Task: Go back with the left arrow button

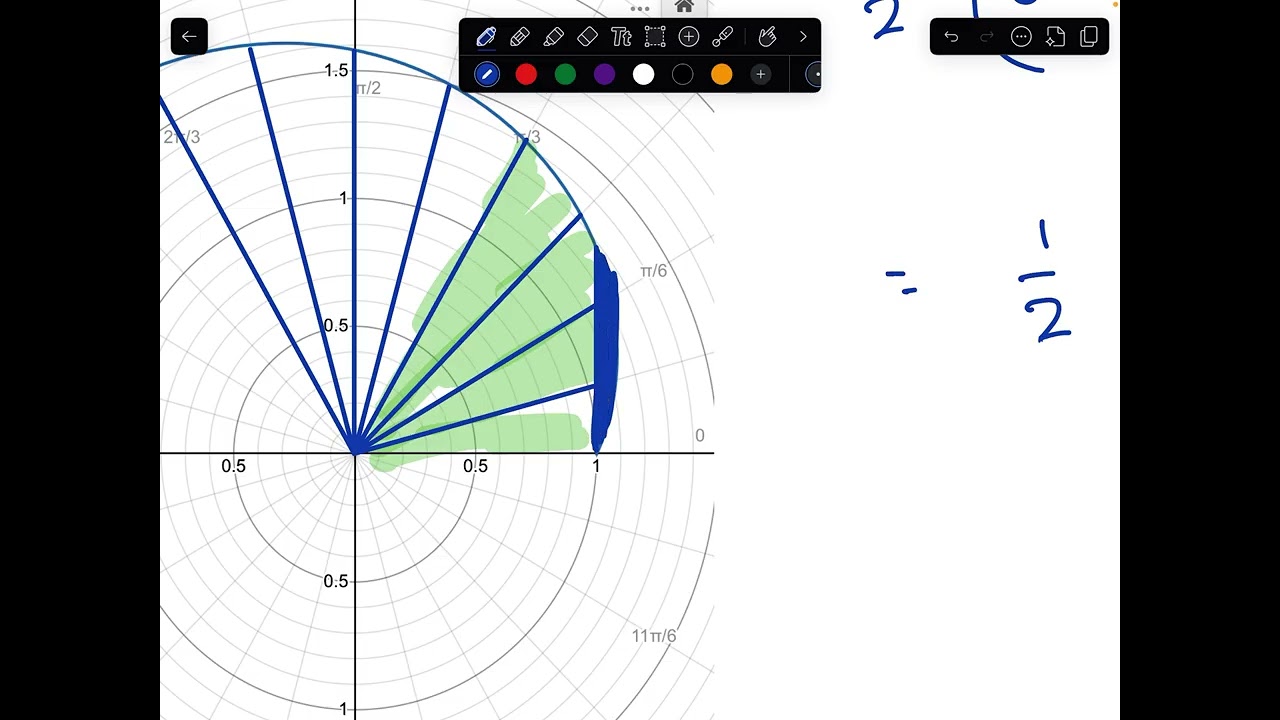Action: [189, 37]
